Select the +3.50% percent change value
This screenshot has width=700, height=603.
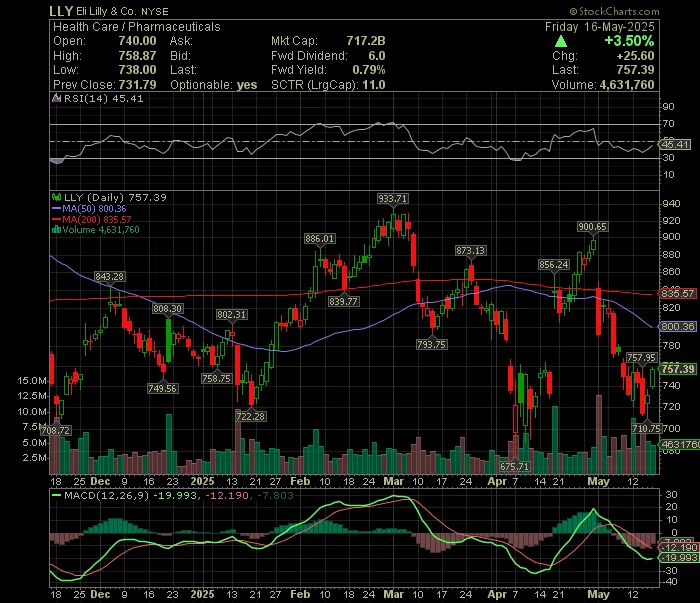[629, 41]
